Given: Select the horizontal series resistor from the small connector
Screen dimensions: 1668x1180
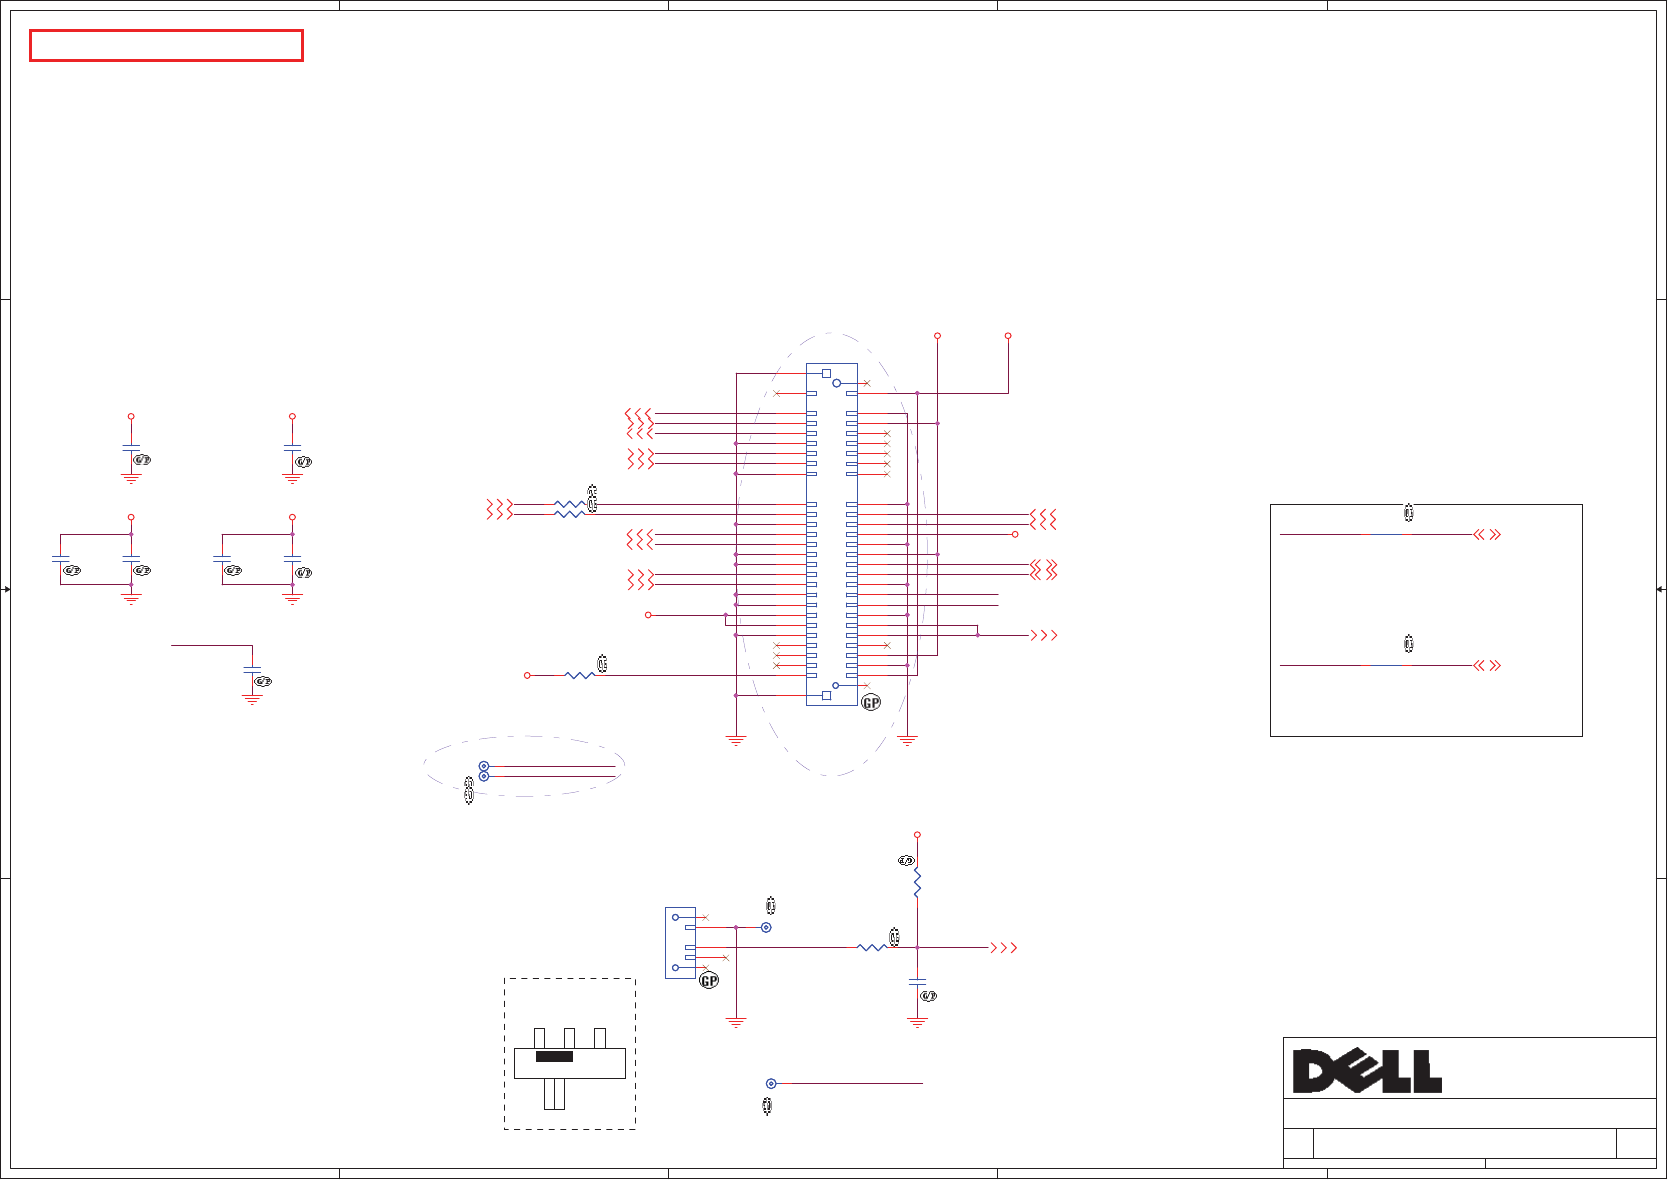Looking at the screenshot, I should (872, 947).
